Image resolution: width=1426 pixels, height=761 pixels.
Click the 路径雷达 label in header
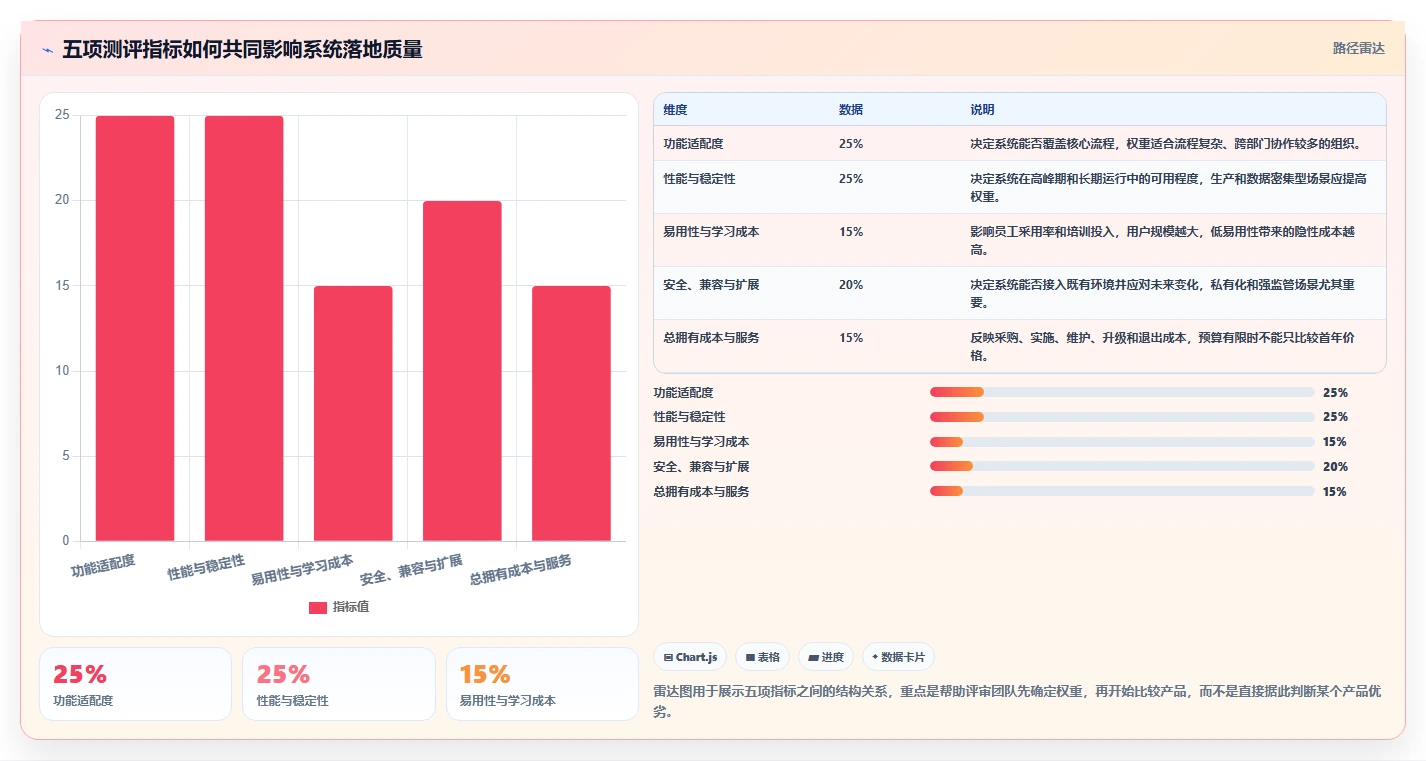(x=1358, y=48)
